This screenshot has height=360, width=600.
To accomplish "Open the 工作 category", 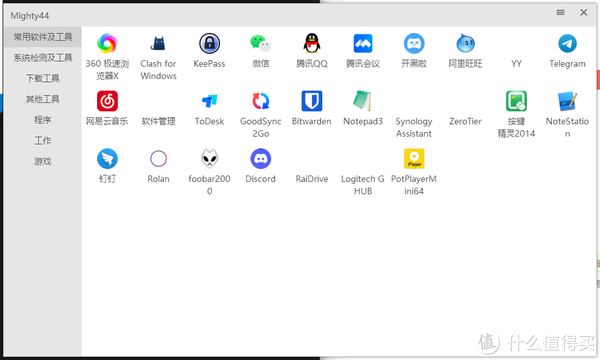I will pyautogui.click(x=43, y=140).
